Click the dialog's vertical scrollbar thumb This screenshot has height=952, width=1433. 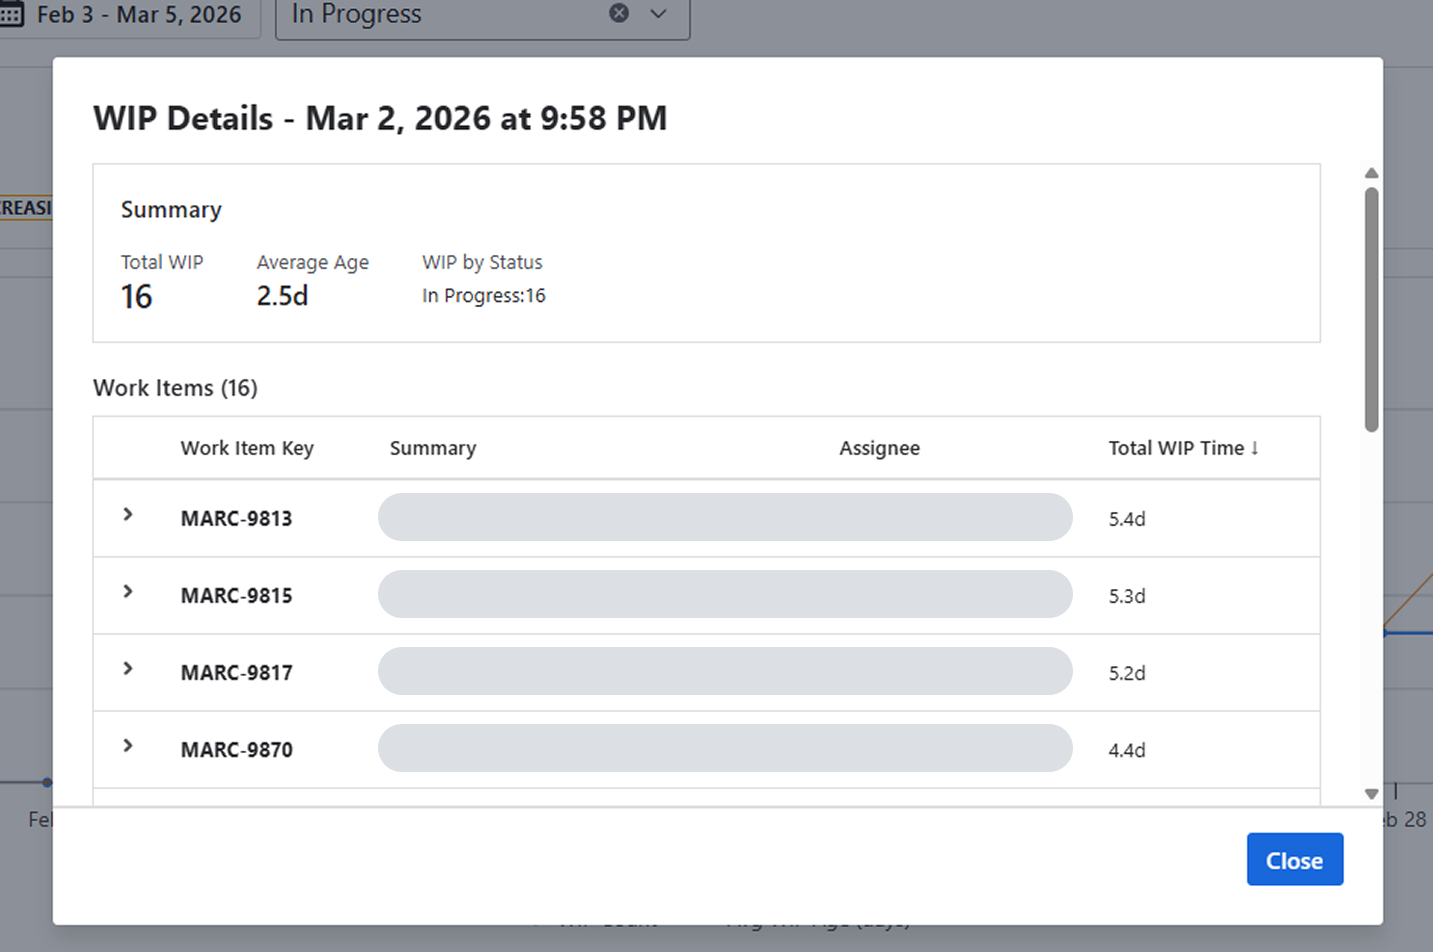(x=1371, y=310)
